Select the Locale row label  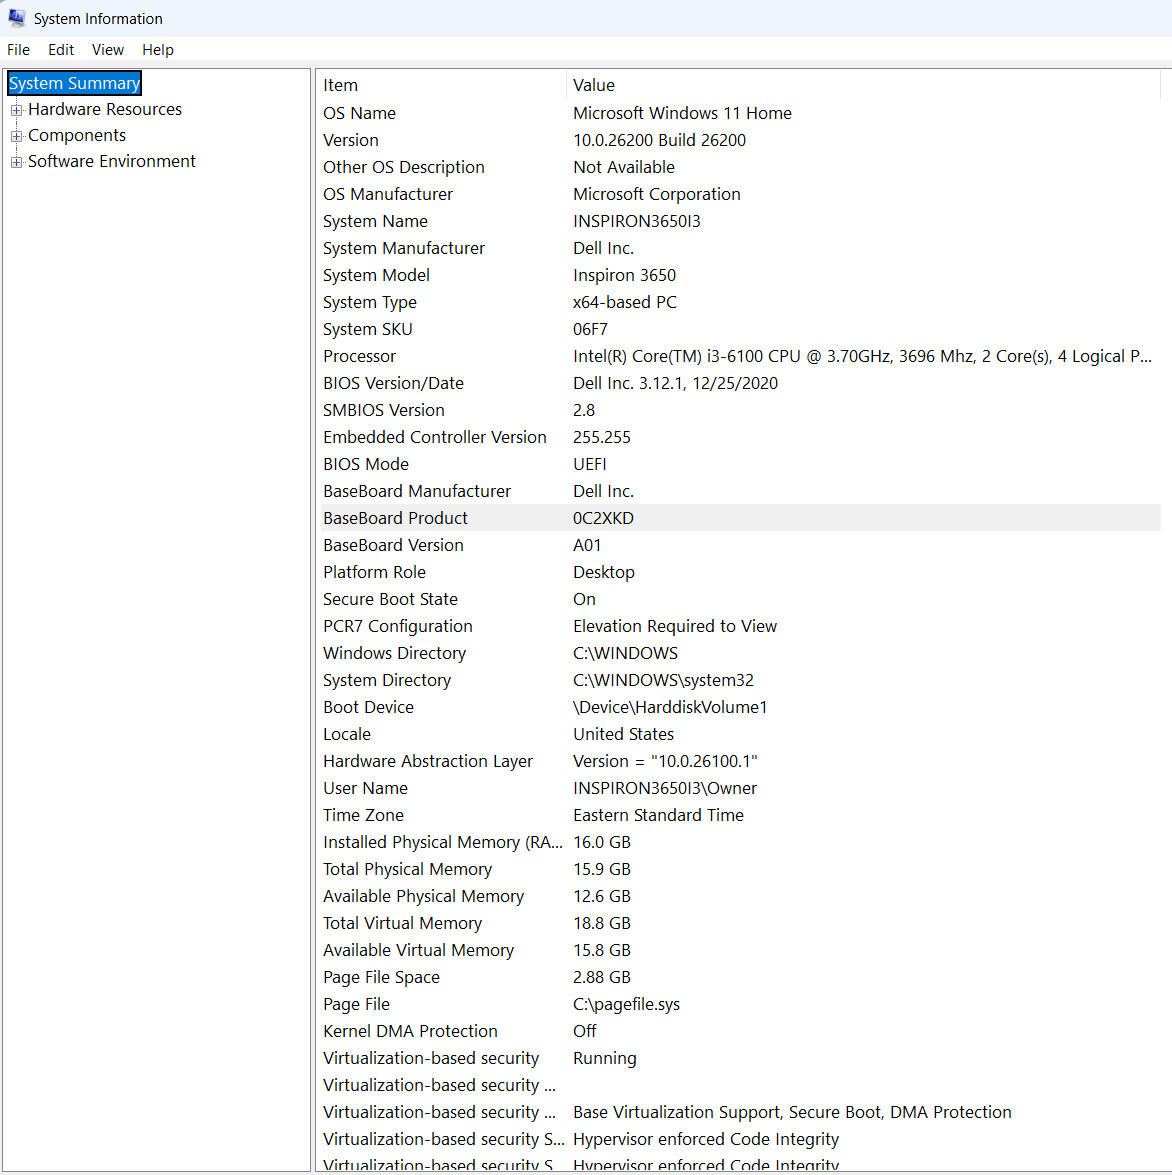[347, 734]
